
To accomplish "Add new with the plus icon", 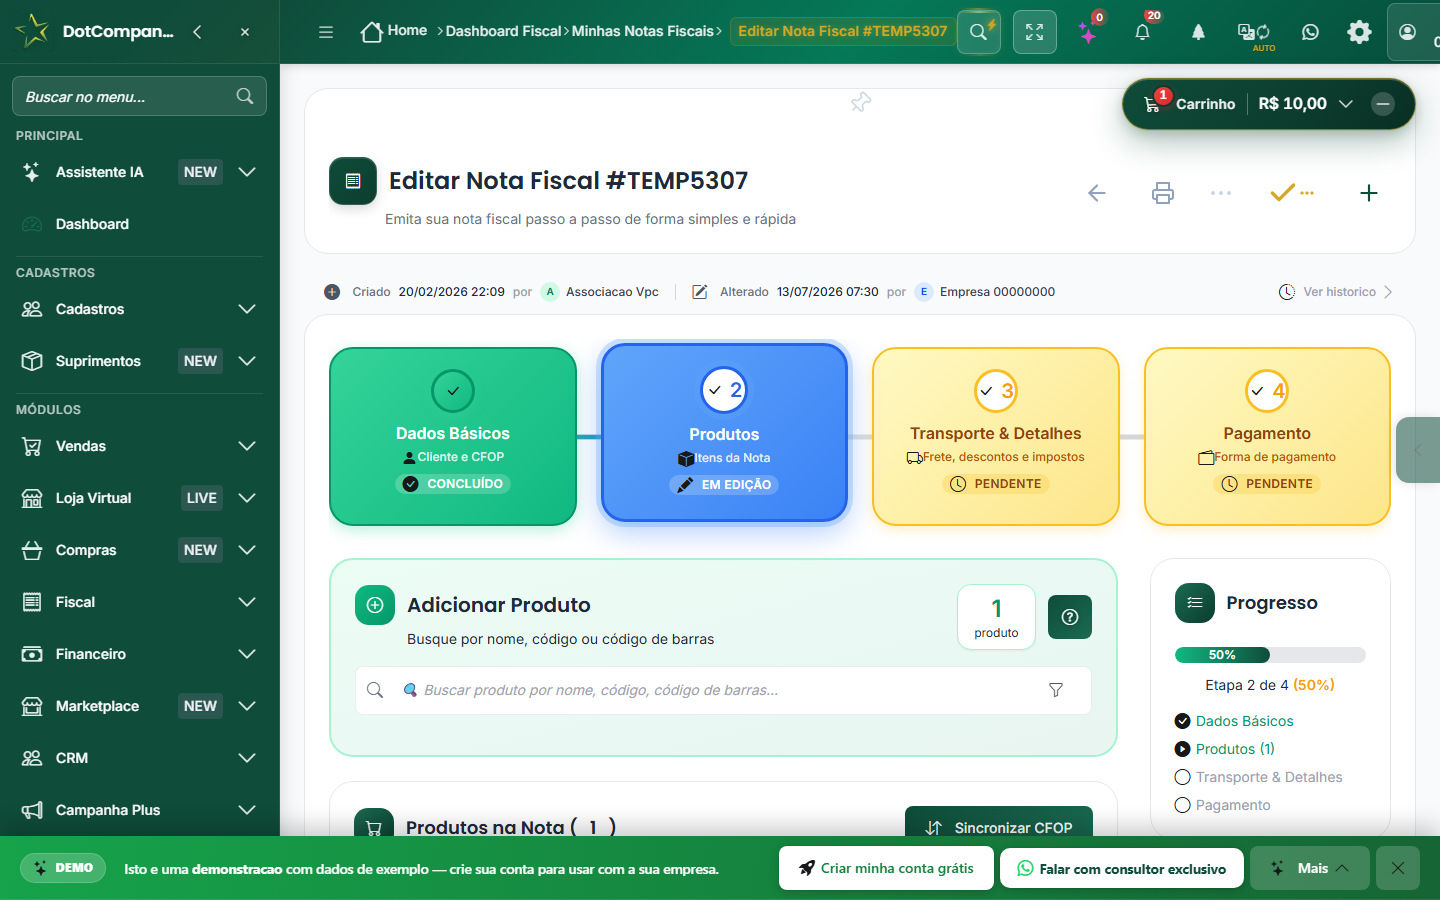I will tap(1369, 193).
